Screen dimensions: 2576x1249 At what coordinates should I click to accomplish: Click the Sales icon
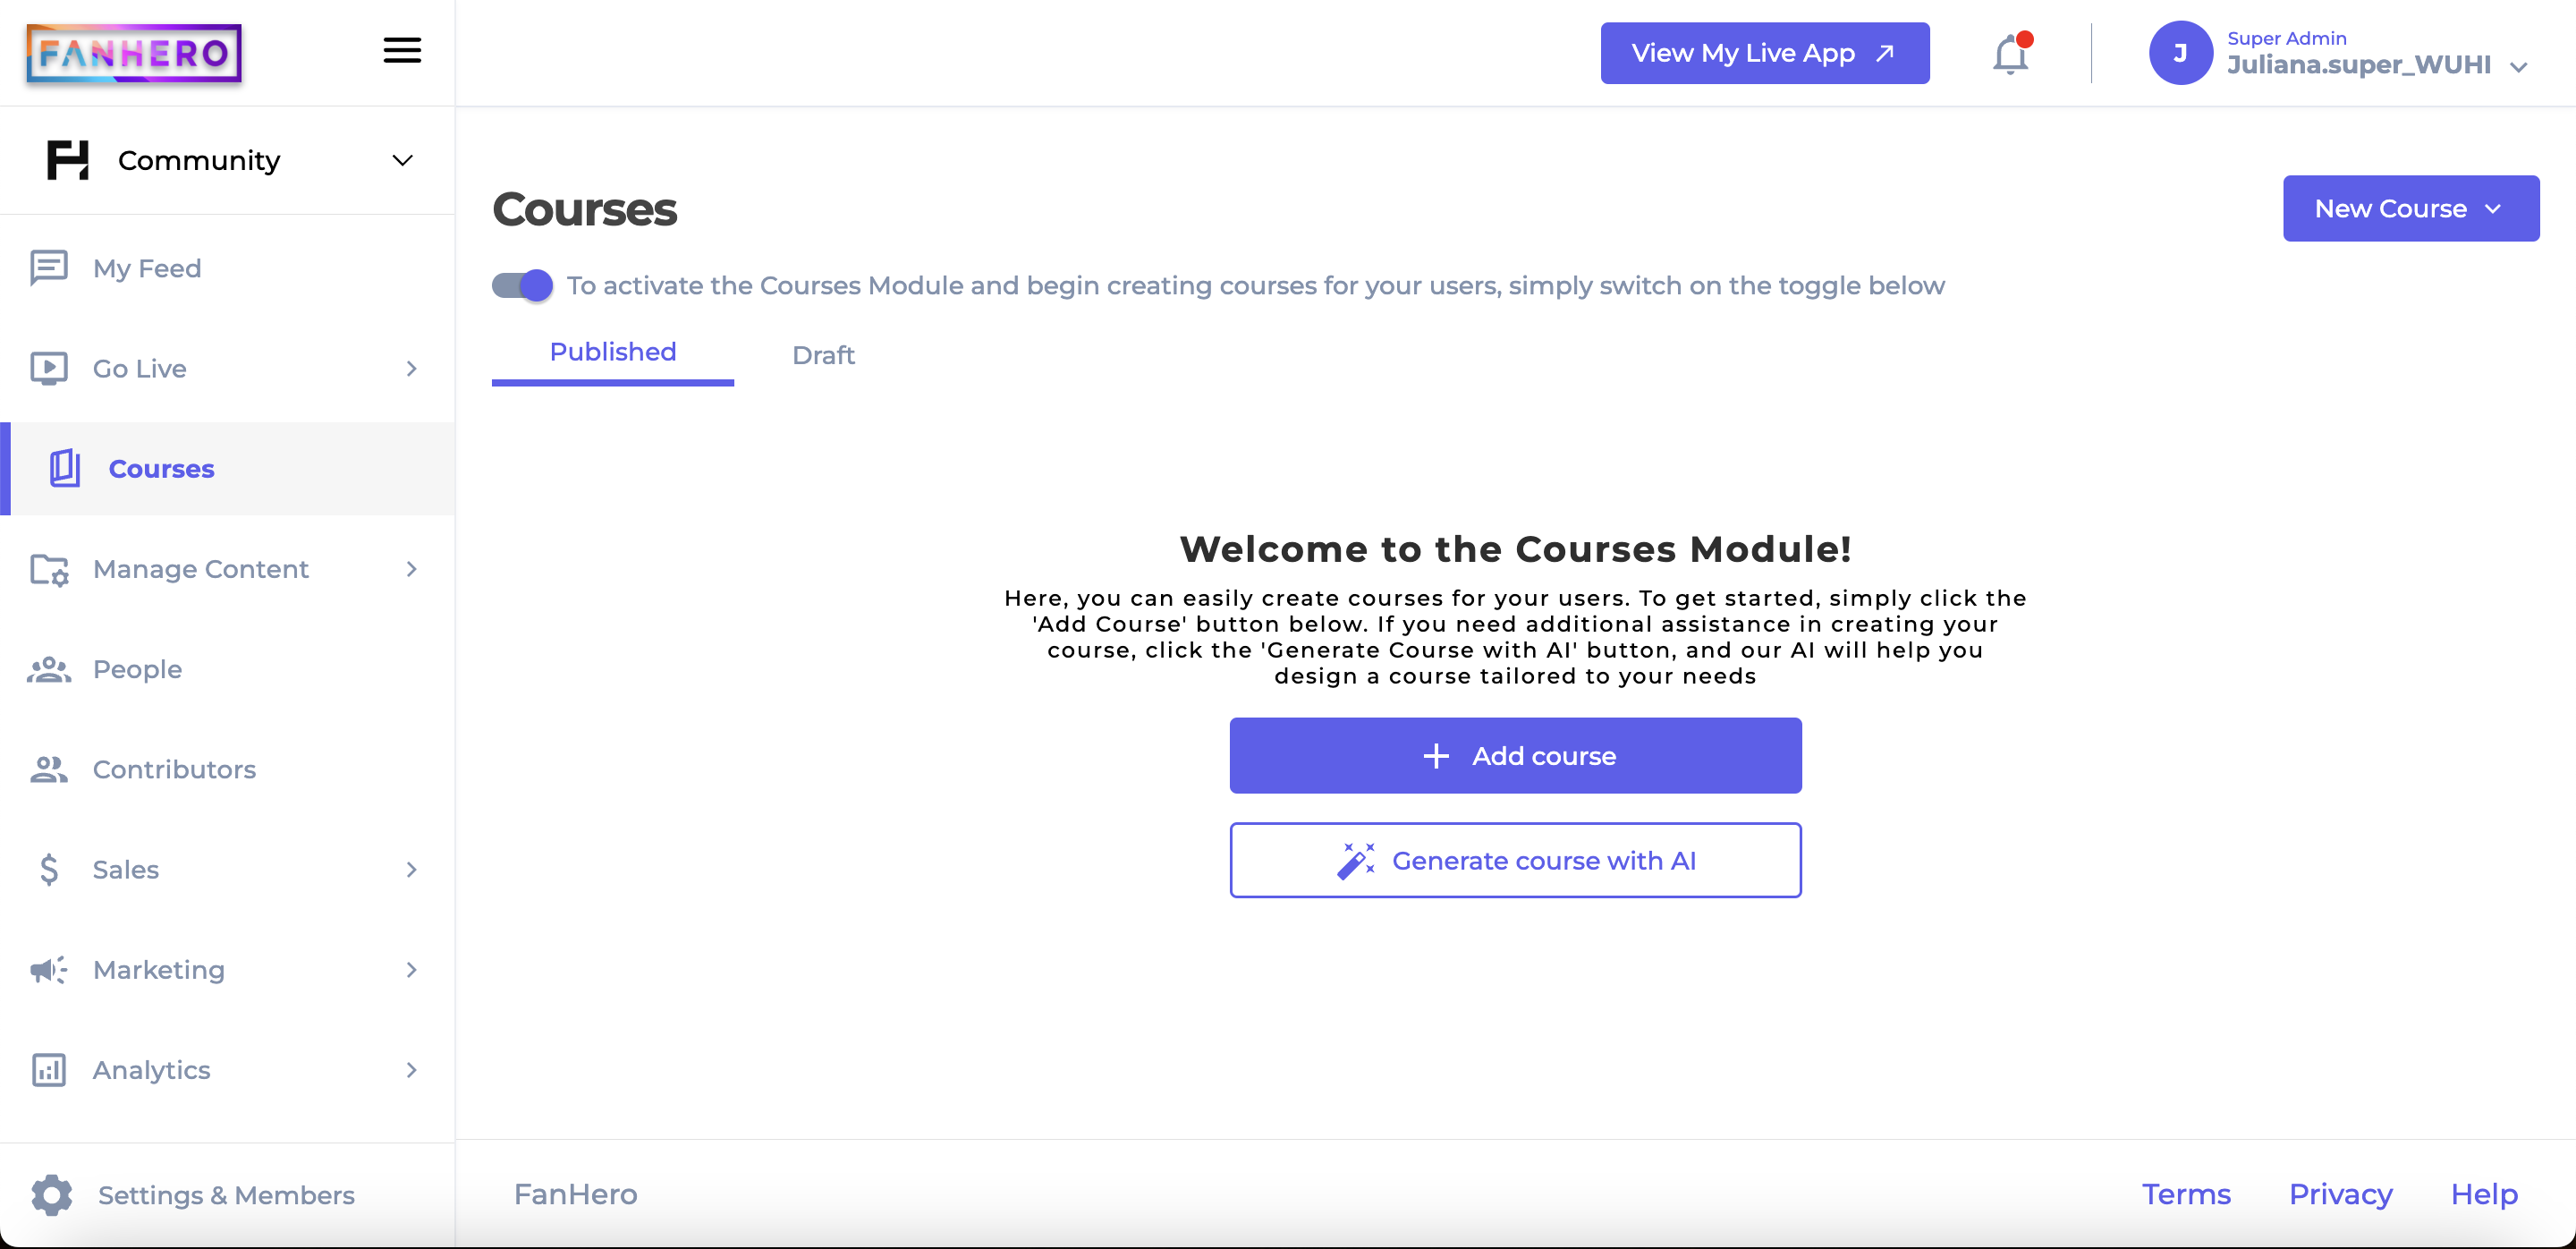[49, 870]
